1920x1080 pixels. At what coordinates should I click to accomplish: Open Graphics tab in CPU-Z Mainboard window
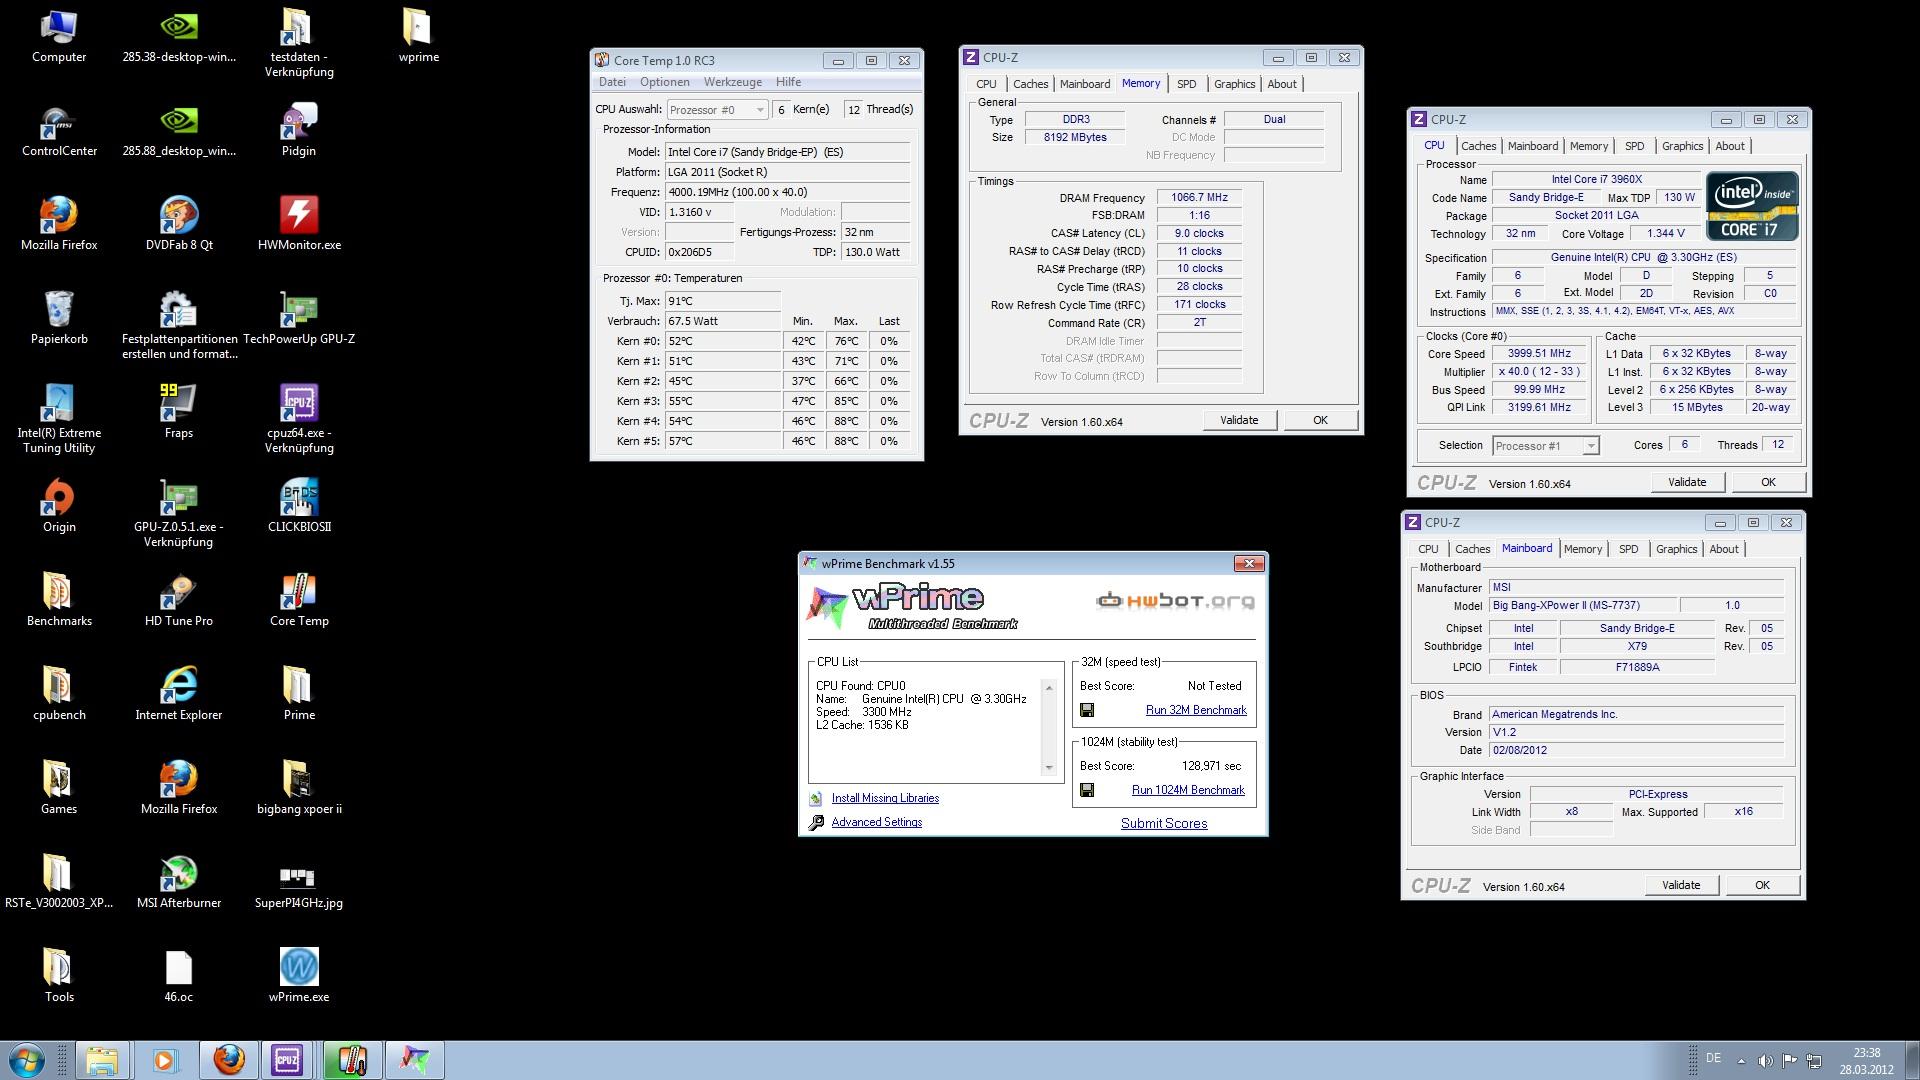(1676, 549)
